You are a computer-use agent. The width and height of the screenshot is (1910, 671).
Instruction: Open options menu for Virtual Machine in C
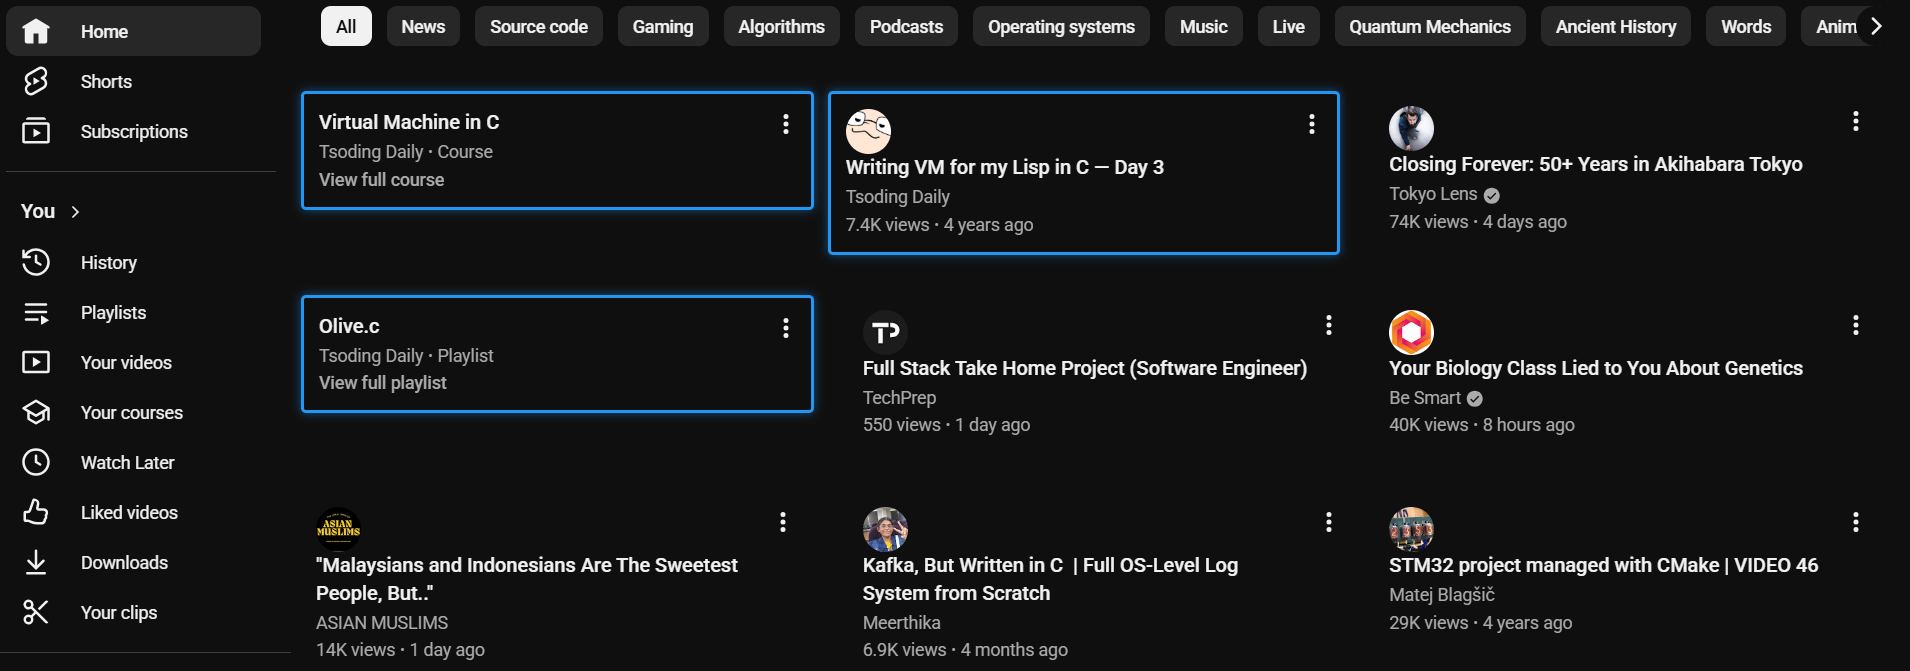point(786,124)
